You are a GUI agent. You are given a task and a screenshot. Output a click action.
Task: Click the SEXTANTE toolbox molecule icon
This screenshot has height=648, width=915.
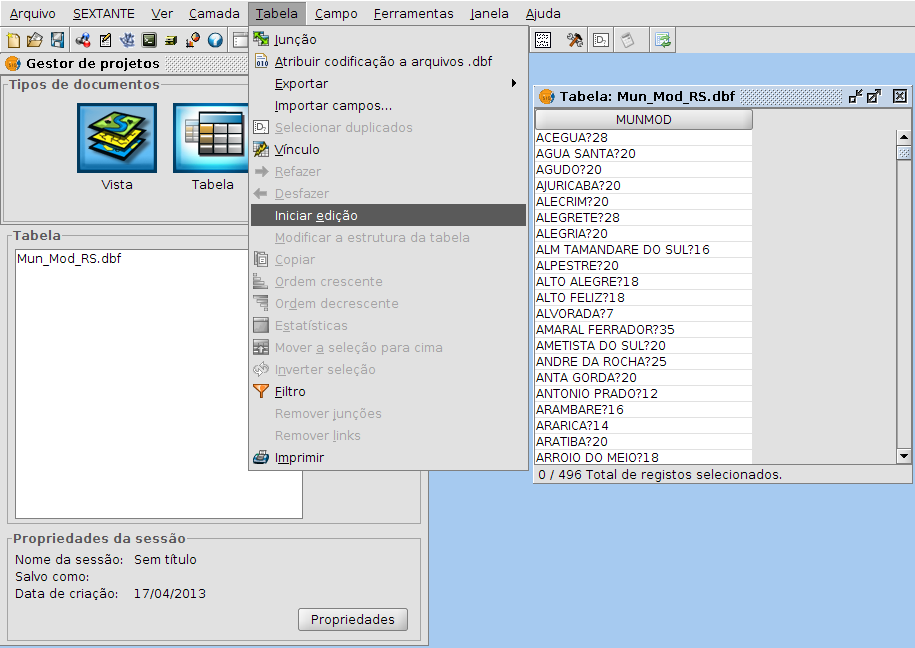[83, 40]
